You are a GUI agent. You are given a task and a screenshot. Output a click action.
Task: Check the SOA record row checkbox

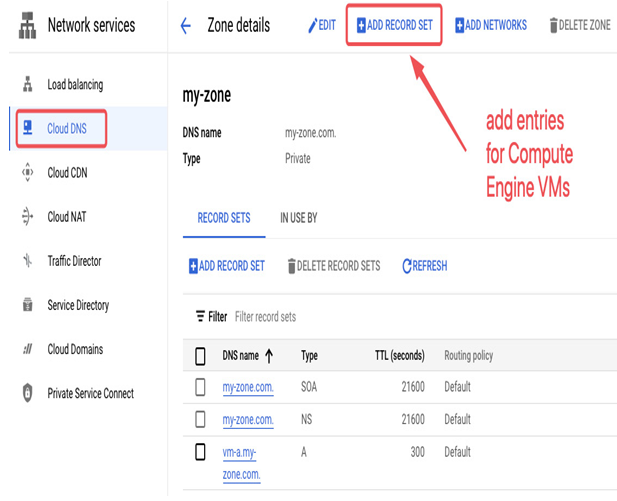pos(200,387)
